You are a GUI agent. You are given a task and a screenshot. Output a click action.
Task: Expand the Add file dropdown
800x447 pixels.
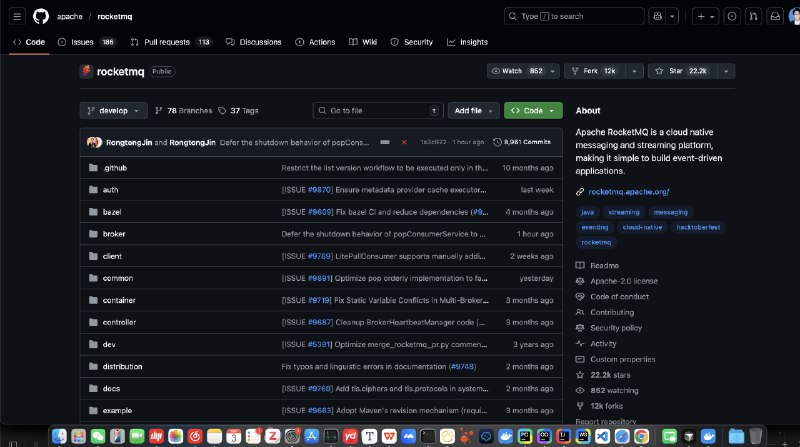471,111
